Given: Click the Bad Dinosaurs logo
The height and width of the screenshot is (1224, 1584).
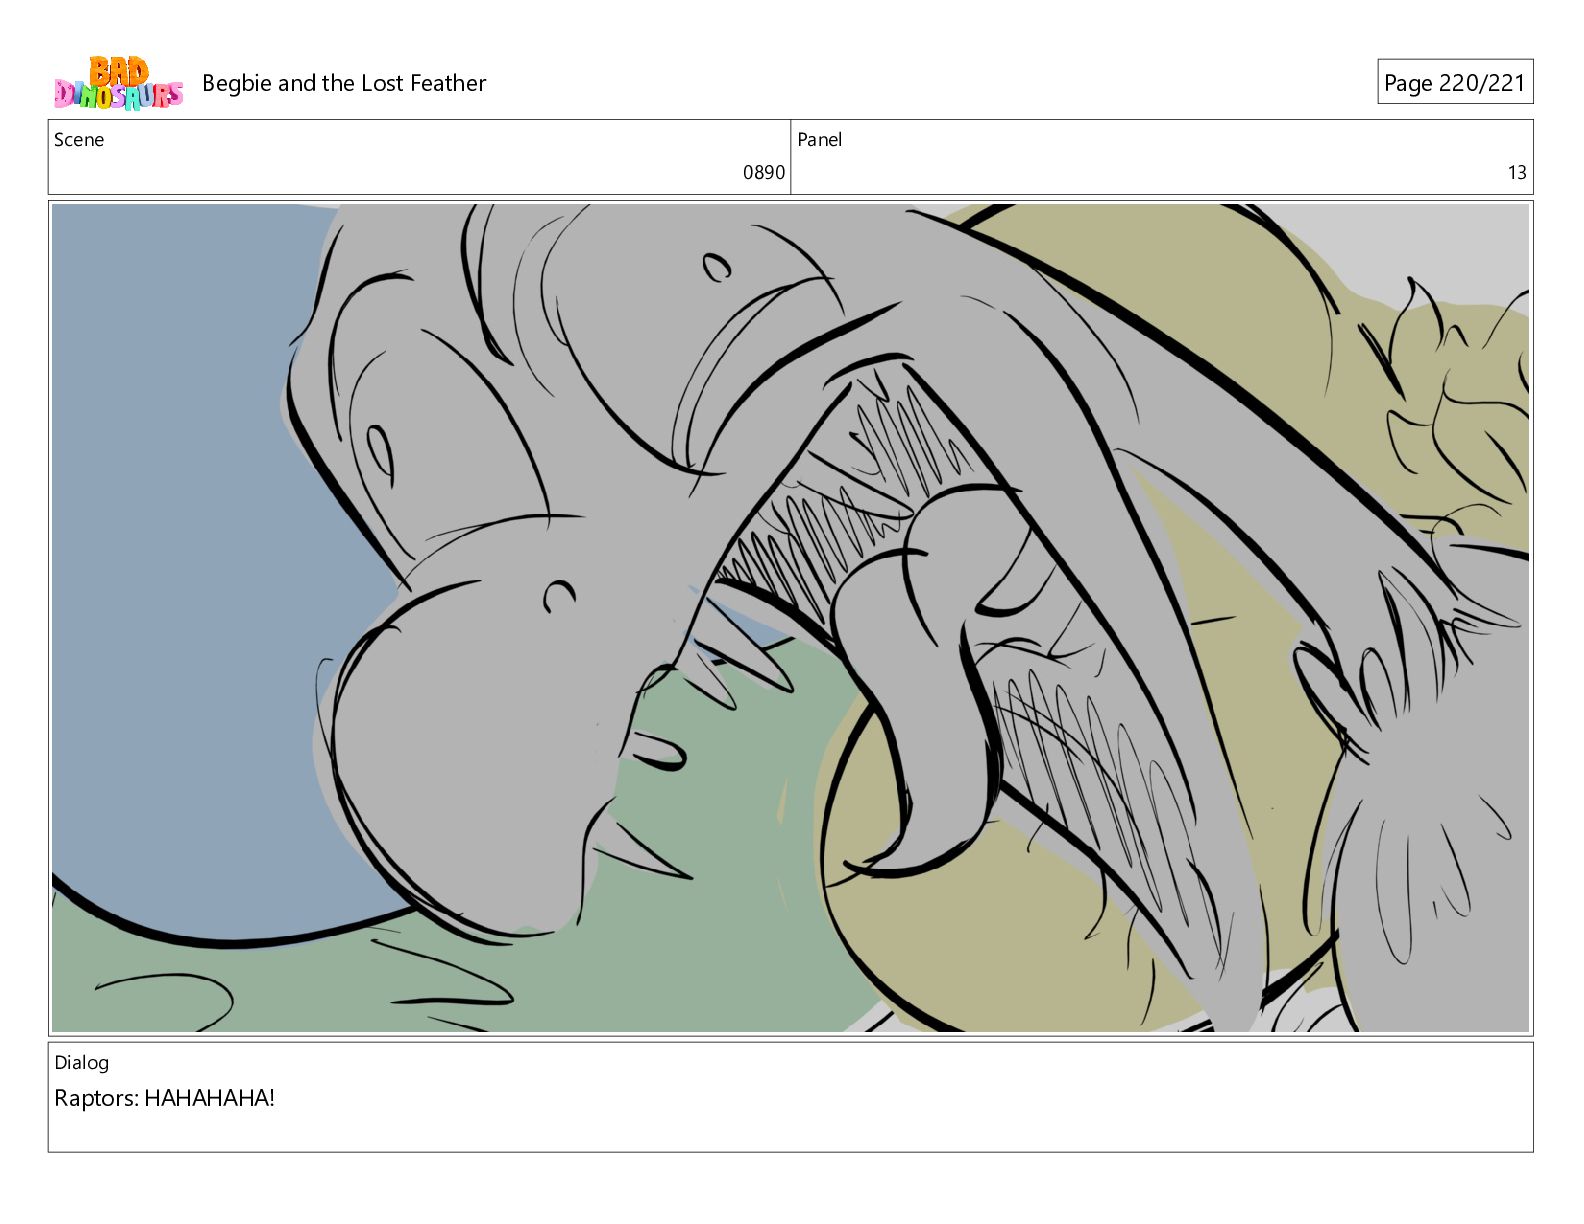Looking at the screenshot, I should point(118,83).
